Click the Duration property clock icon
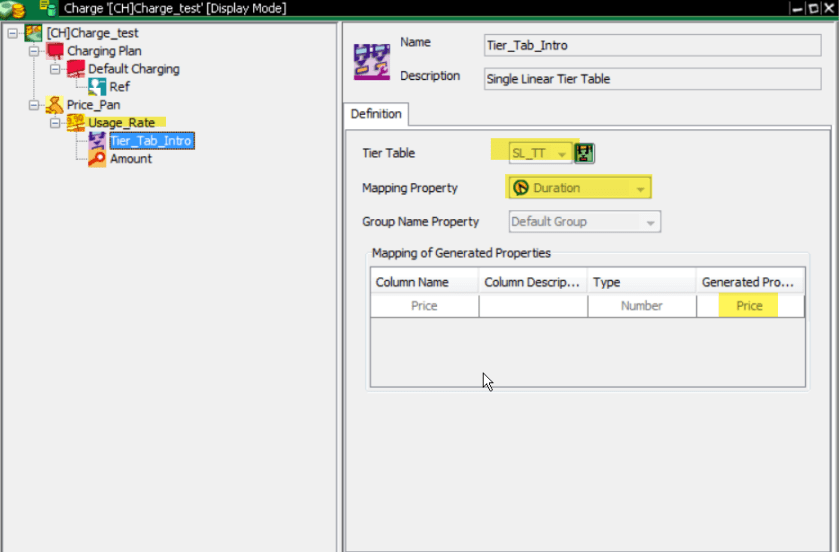Viewport: 839px width, 552px height. (x=521, y=188)
